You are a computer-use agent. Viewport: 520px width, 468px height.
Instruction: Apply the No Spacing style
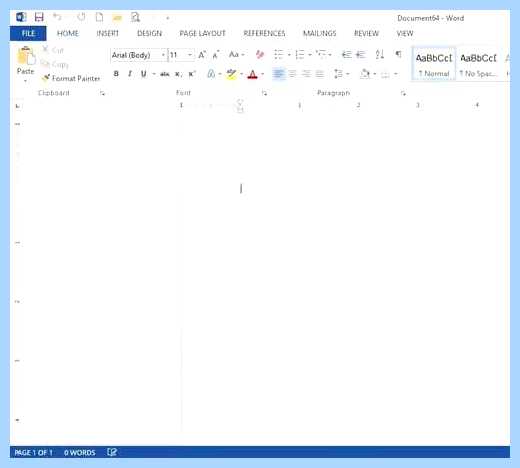point(478,64)
